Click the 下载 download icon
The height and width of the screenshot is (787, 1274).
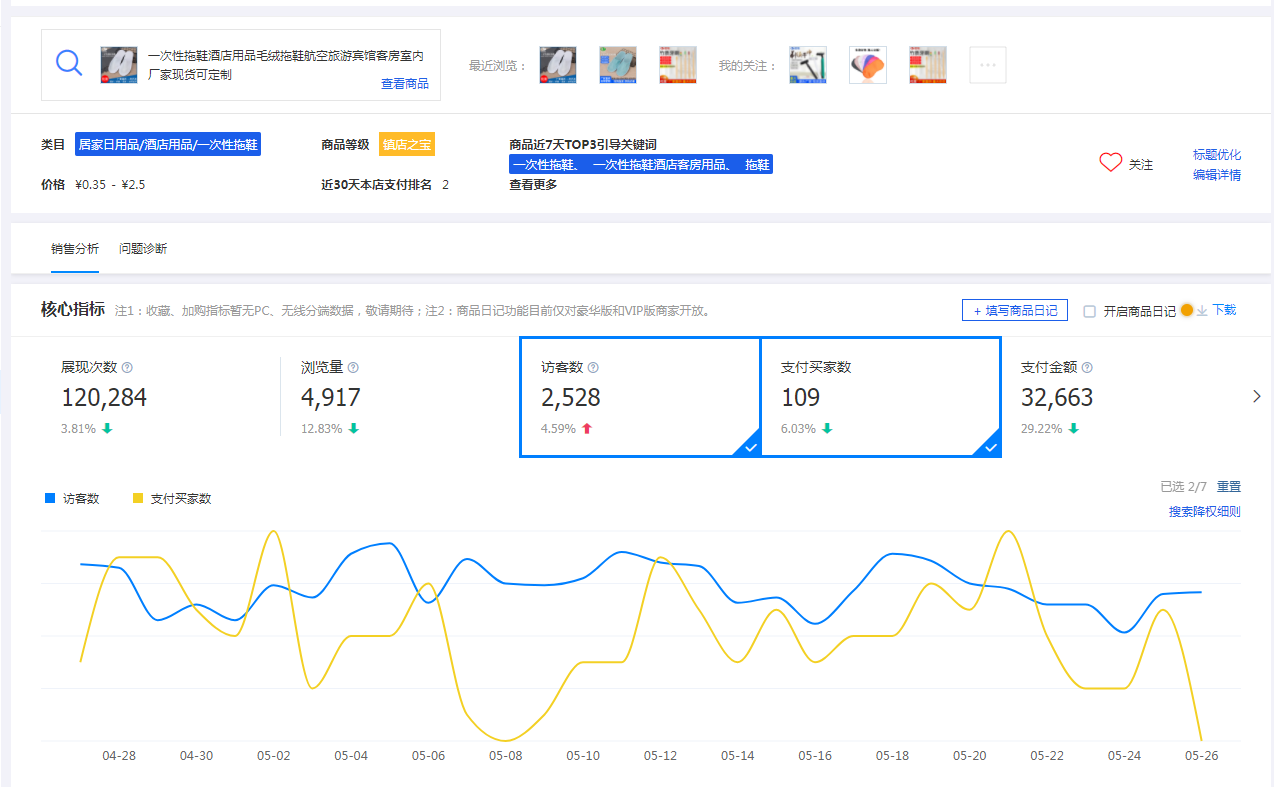click(1202, 311)
